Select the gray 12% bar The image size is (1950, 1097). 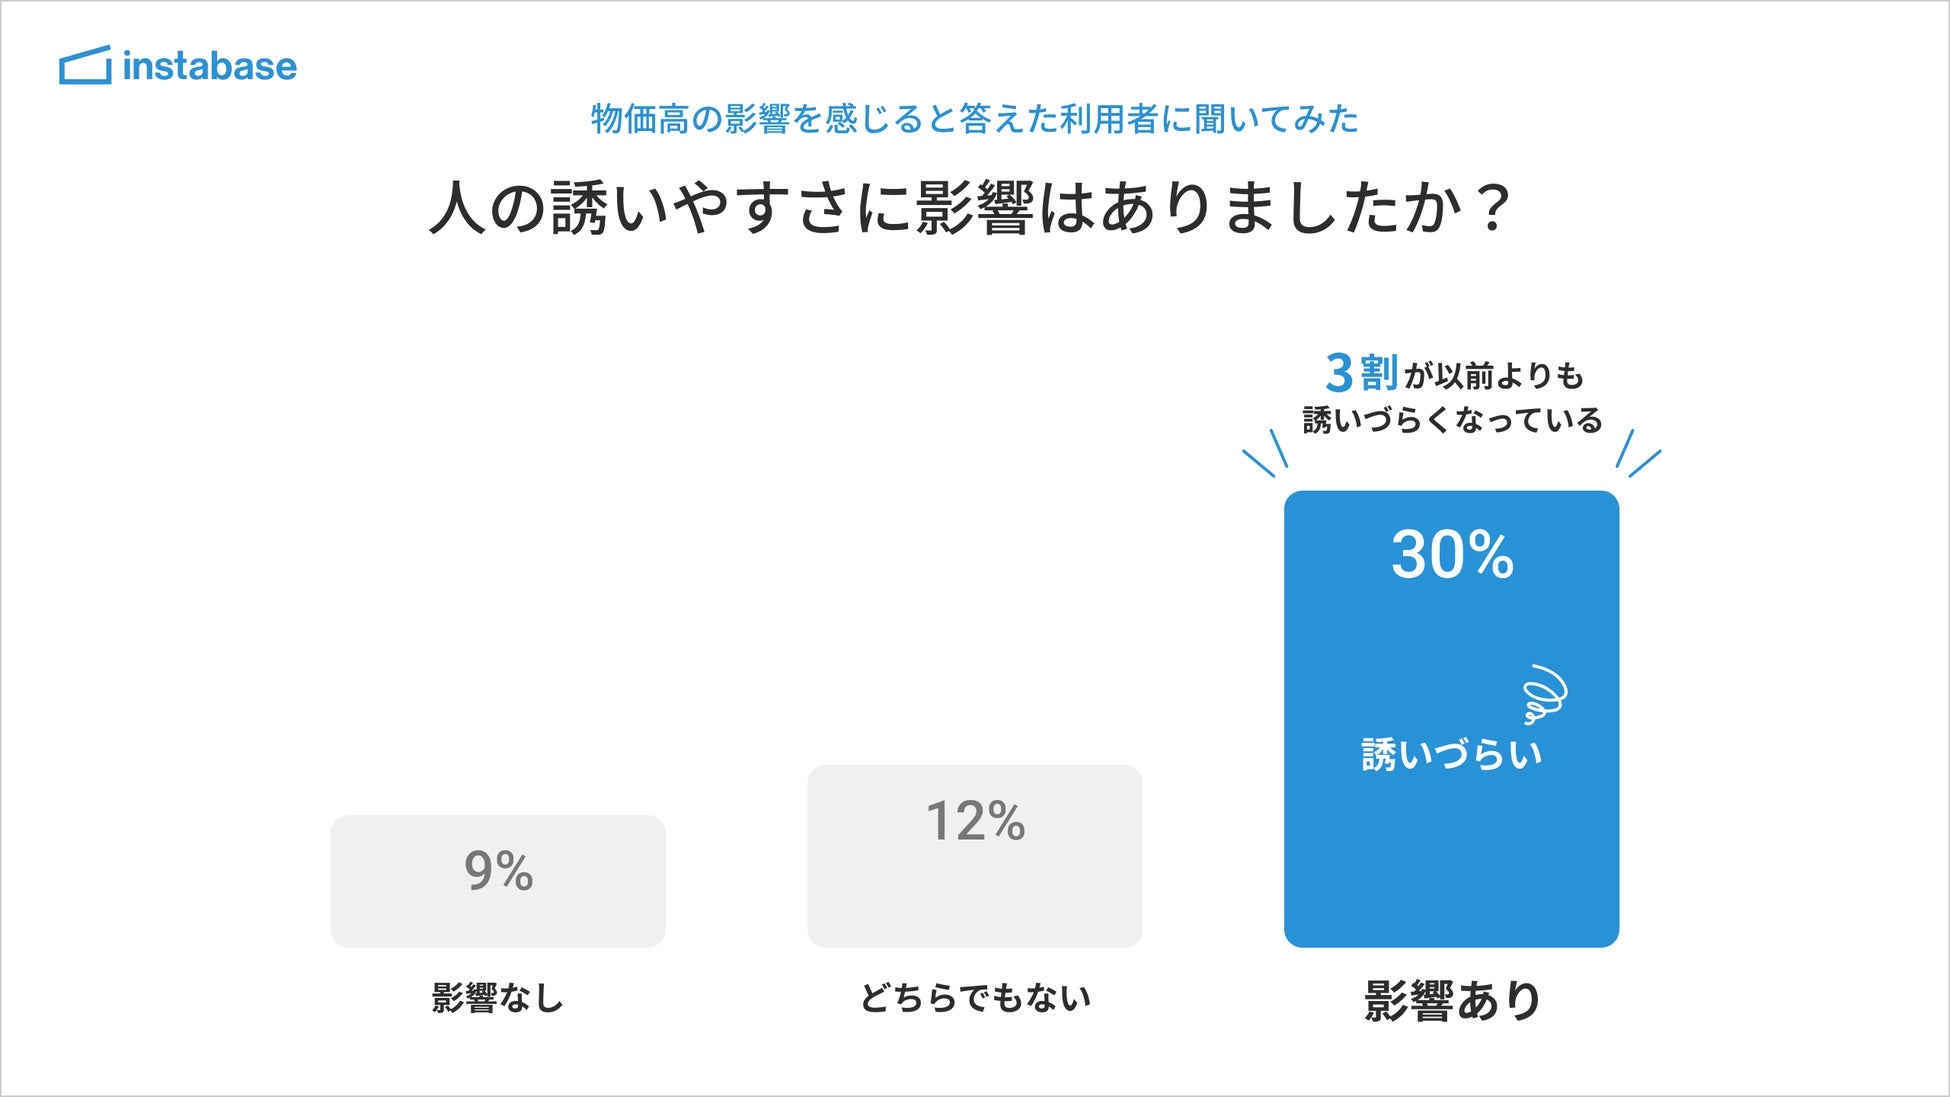click(975, 856)
